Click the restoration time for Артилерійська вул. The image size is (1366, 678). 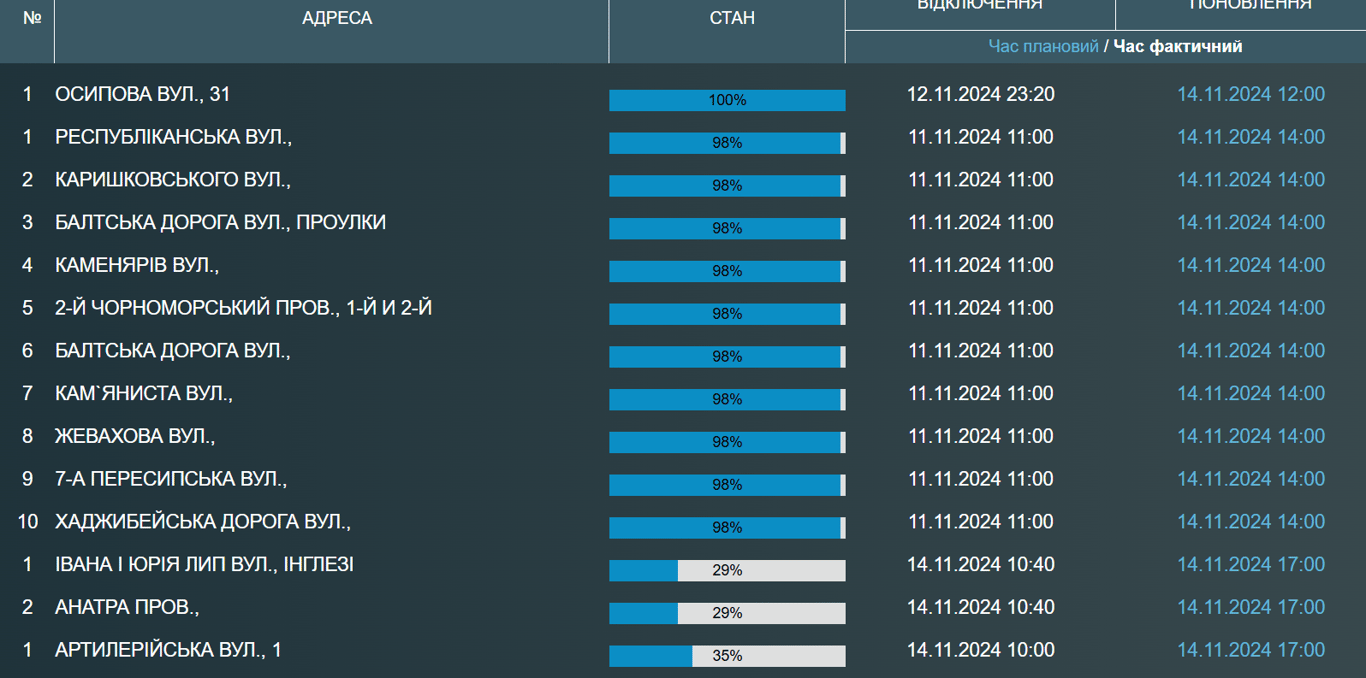[x=1250, y=650]
